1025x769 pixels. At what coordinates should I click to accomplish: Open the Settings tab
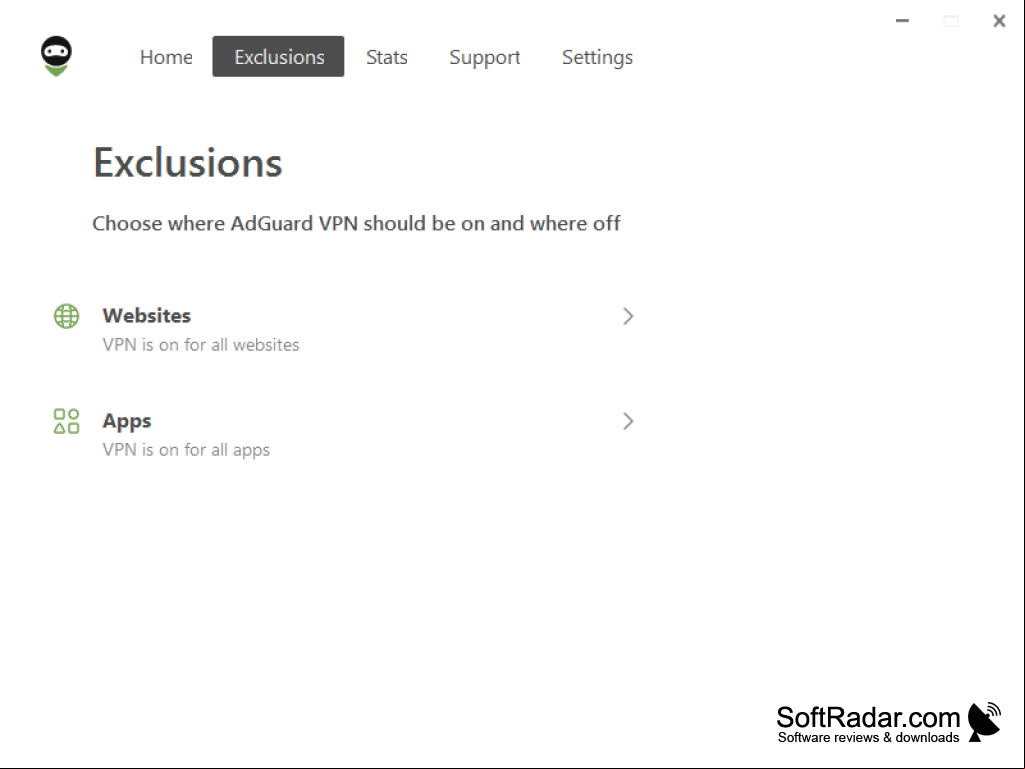point(597,57)
